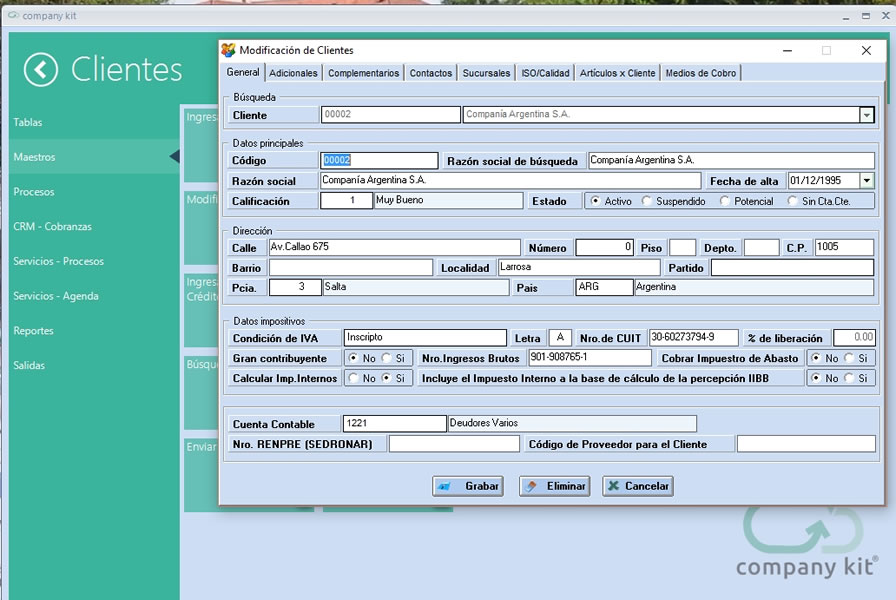Click the Eliminar button
Viewport: 896px width, 600px height.
(555, 486)
